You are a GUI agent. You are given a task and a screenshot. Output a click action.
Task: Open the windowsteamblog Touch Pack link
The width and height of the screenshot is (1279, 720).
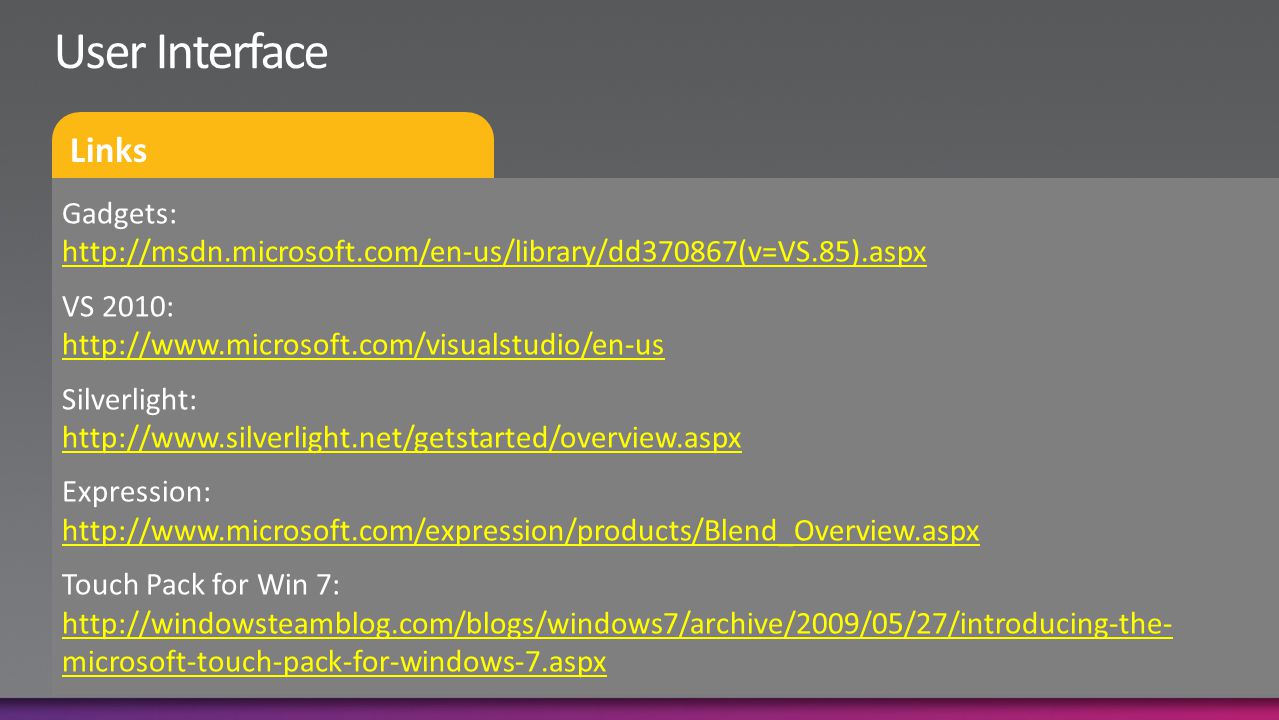(x=617, y=643)
